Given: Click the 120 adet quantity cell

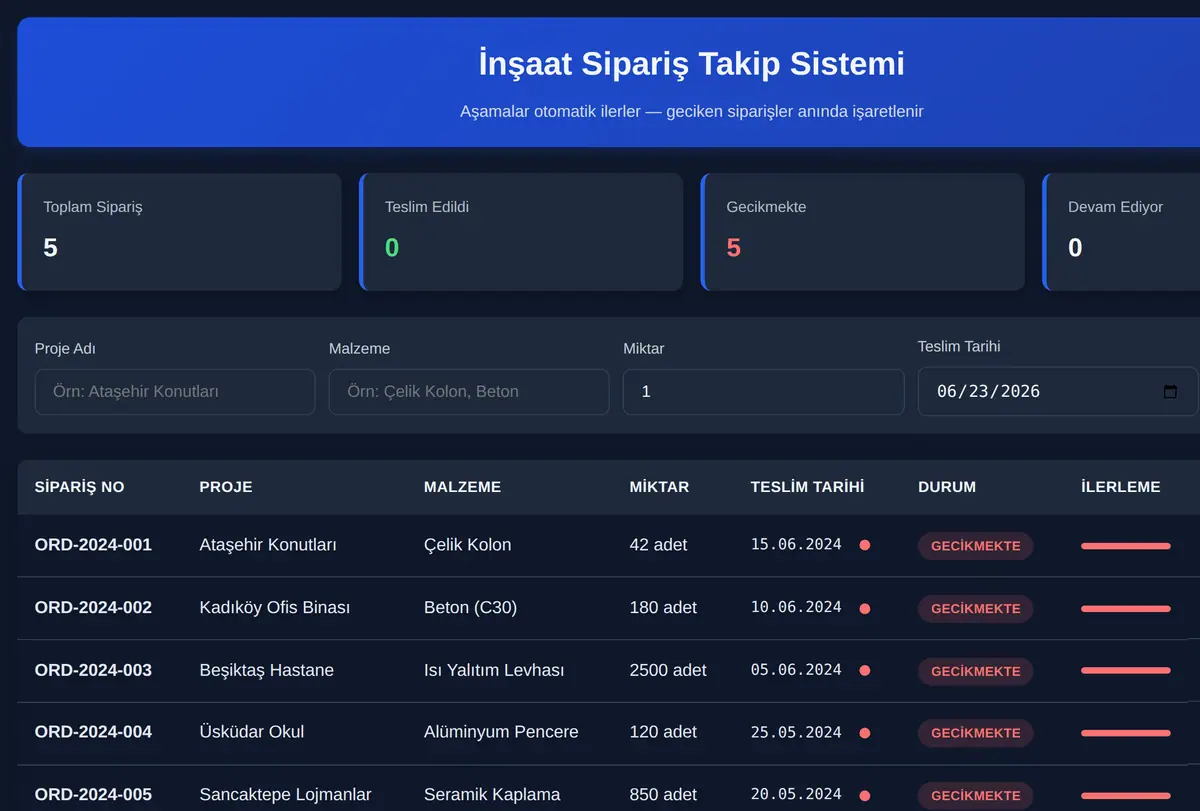Looking at the screenshot, I should pos(663,732).
